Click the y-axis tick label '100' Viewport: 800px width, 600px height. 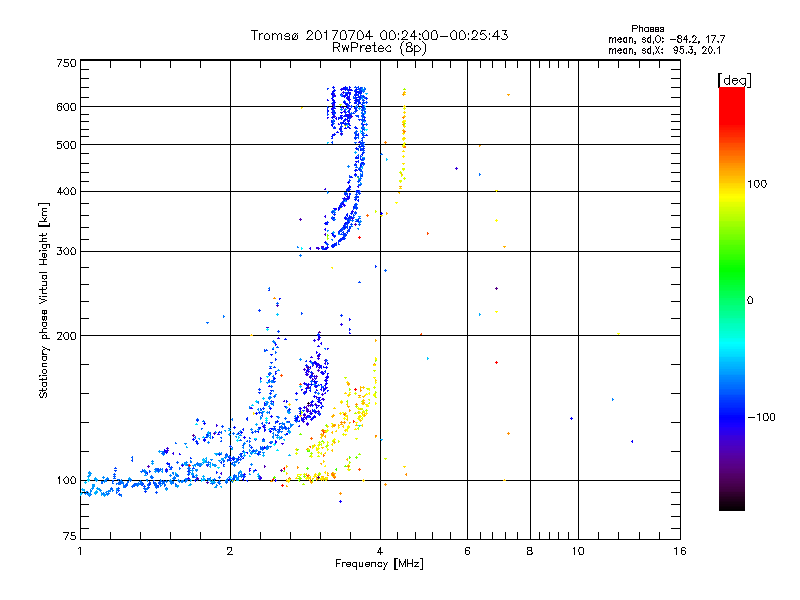66,481
